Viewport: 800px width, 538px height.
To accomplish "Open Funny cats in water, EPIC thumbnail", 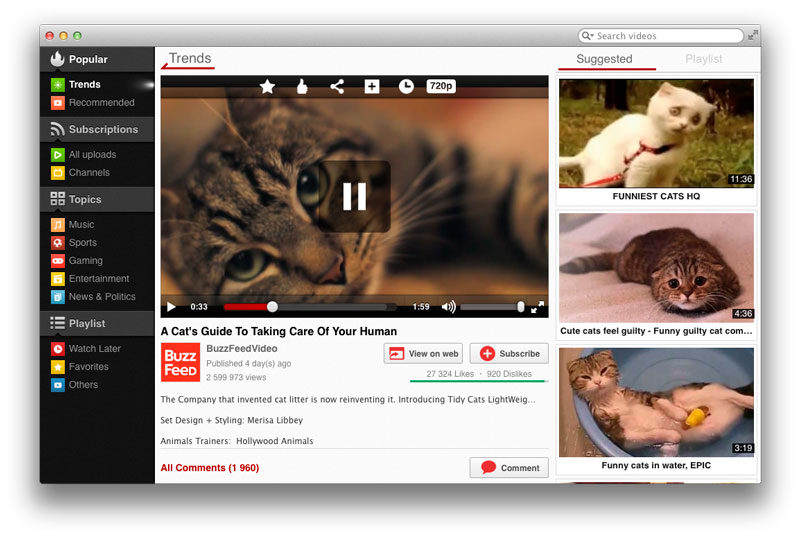I will (x=656, y=403).
